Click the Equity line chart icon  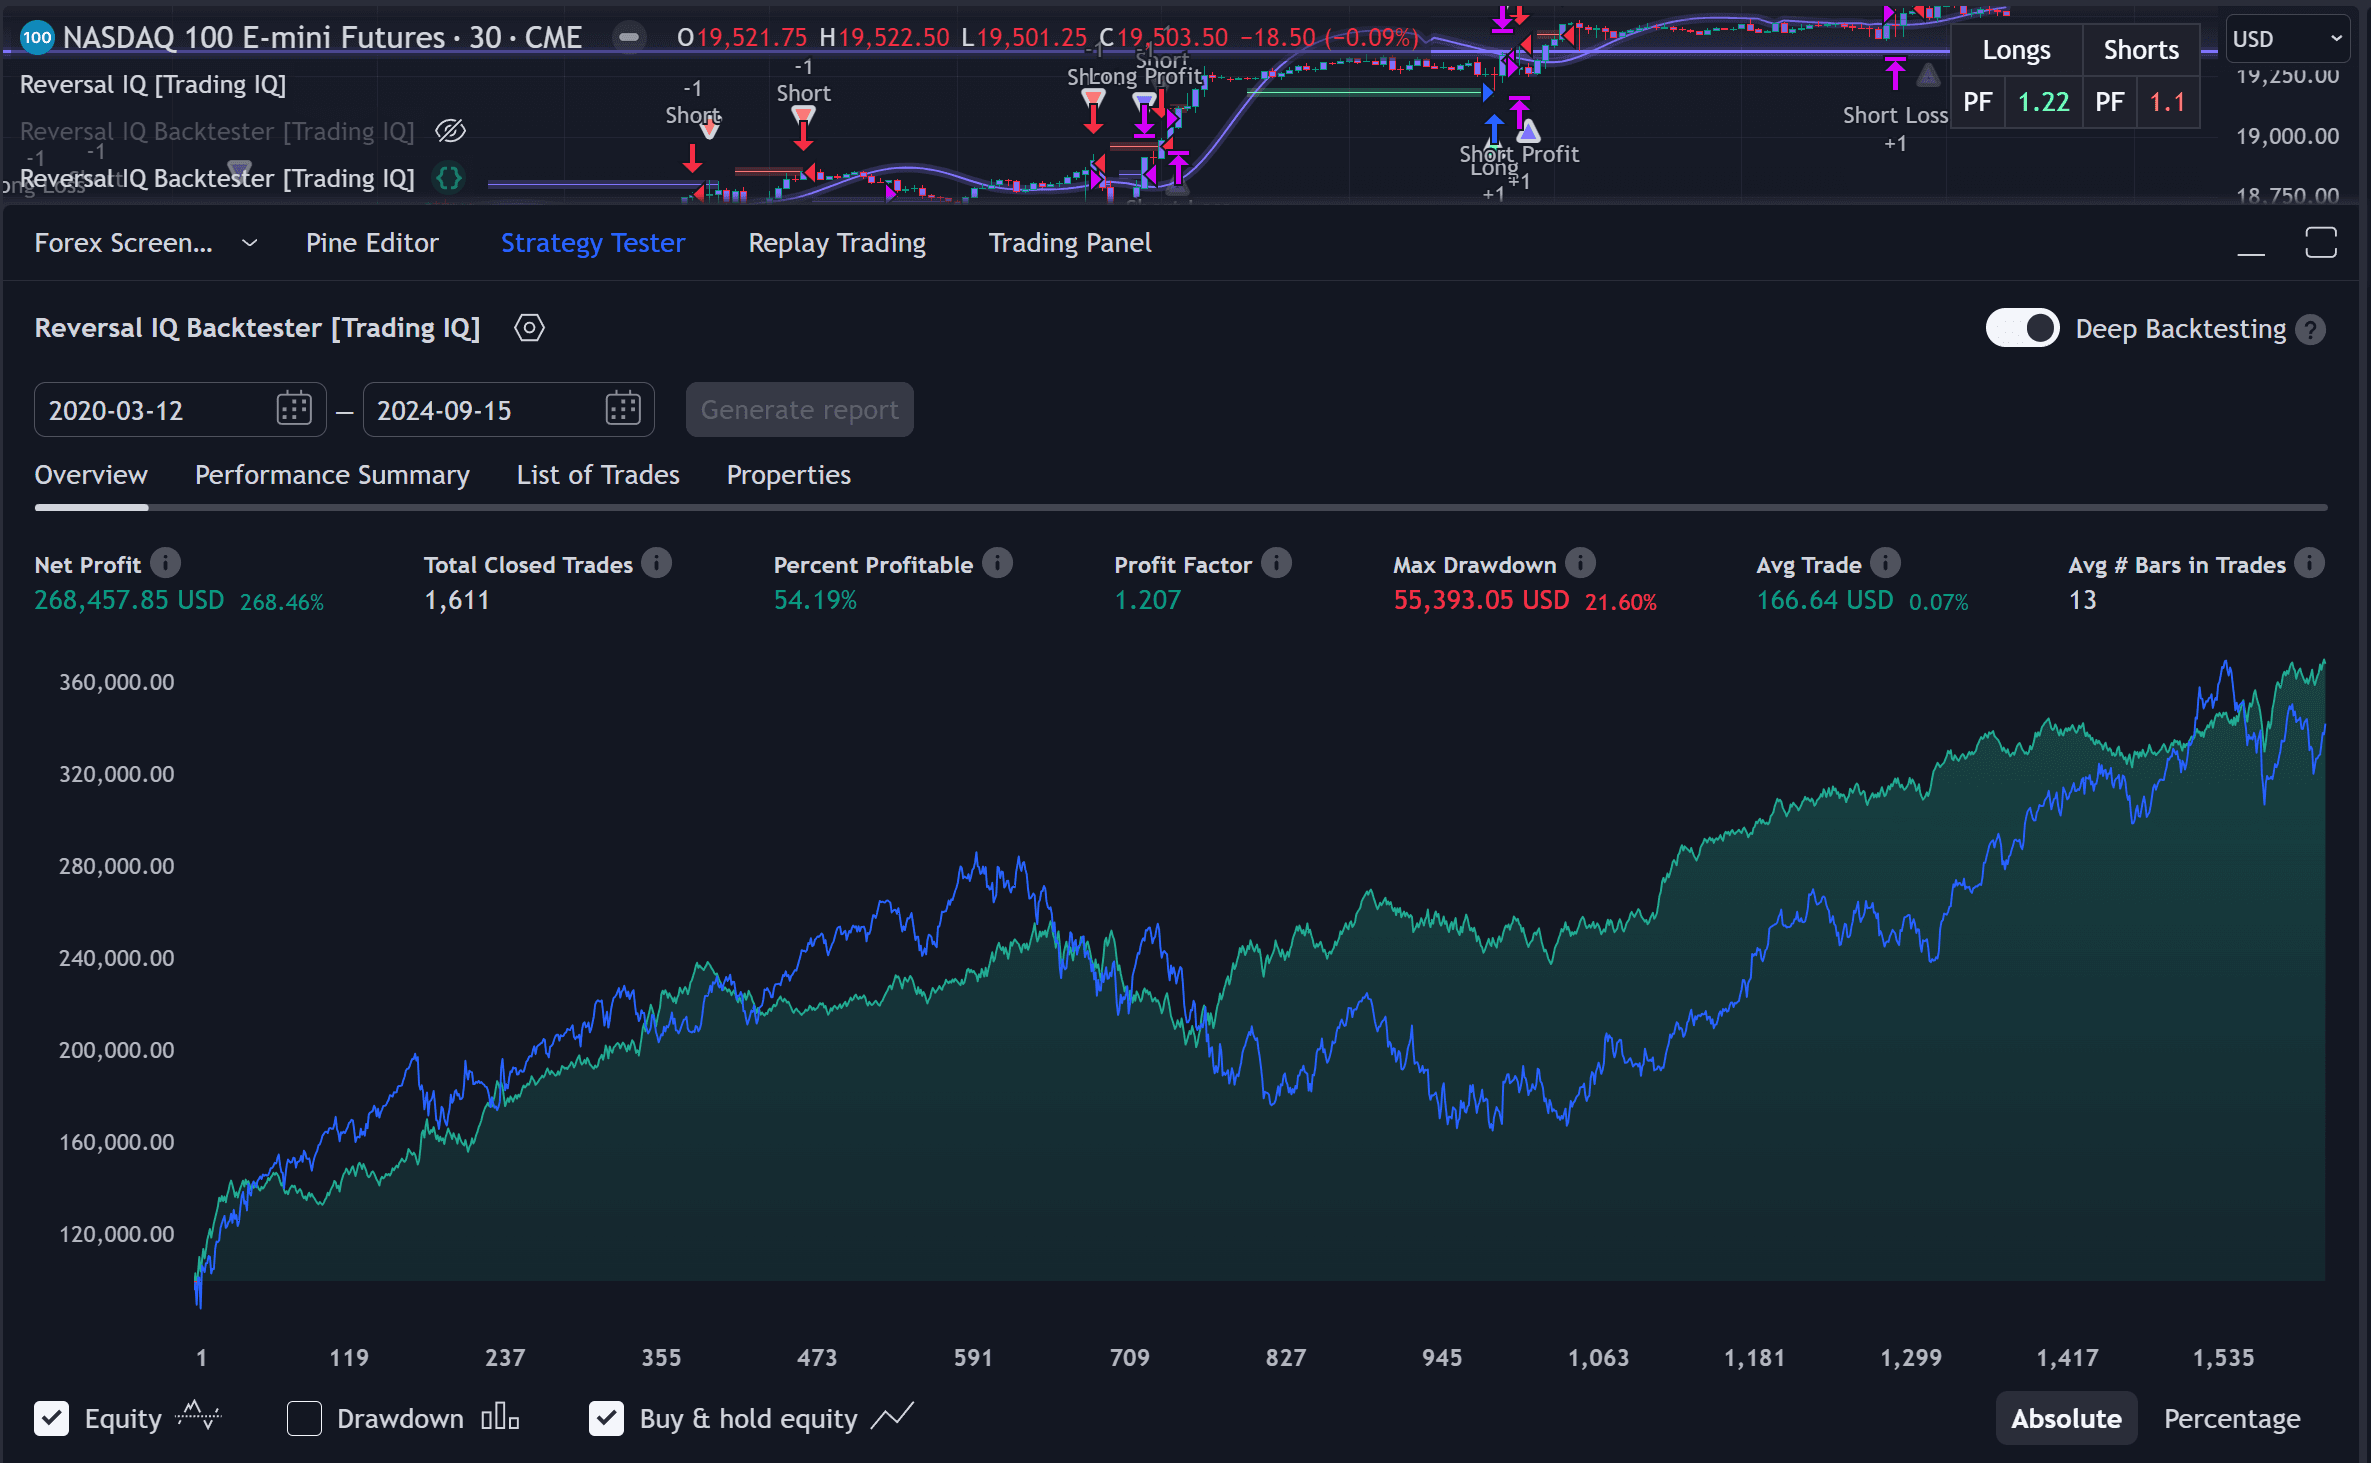[198, 1417]
